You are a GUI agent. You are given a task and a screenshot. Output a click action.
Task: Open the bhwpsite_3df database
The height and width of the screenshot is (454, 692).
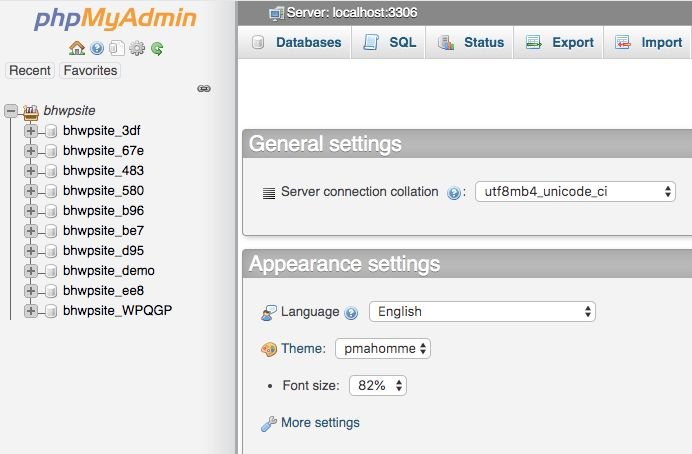click(x=102, y=131)
